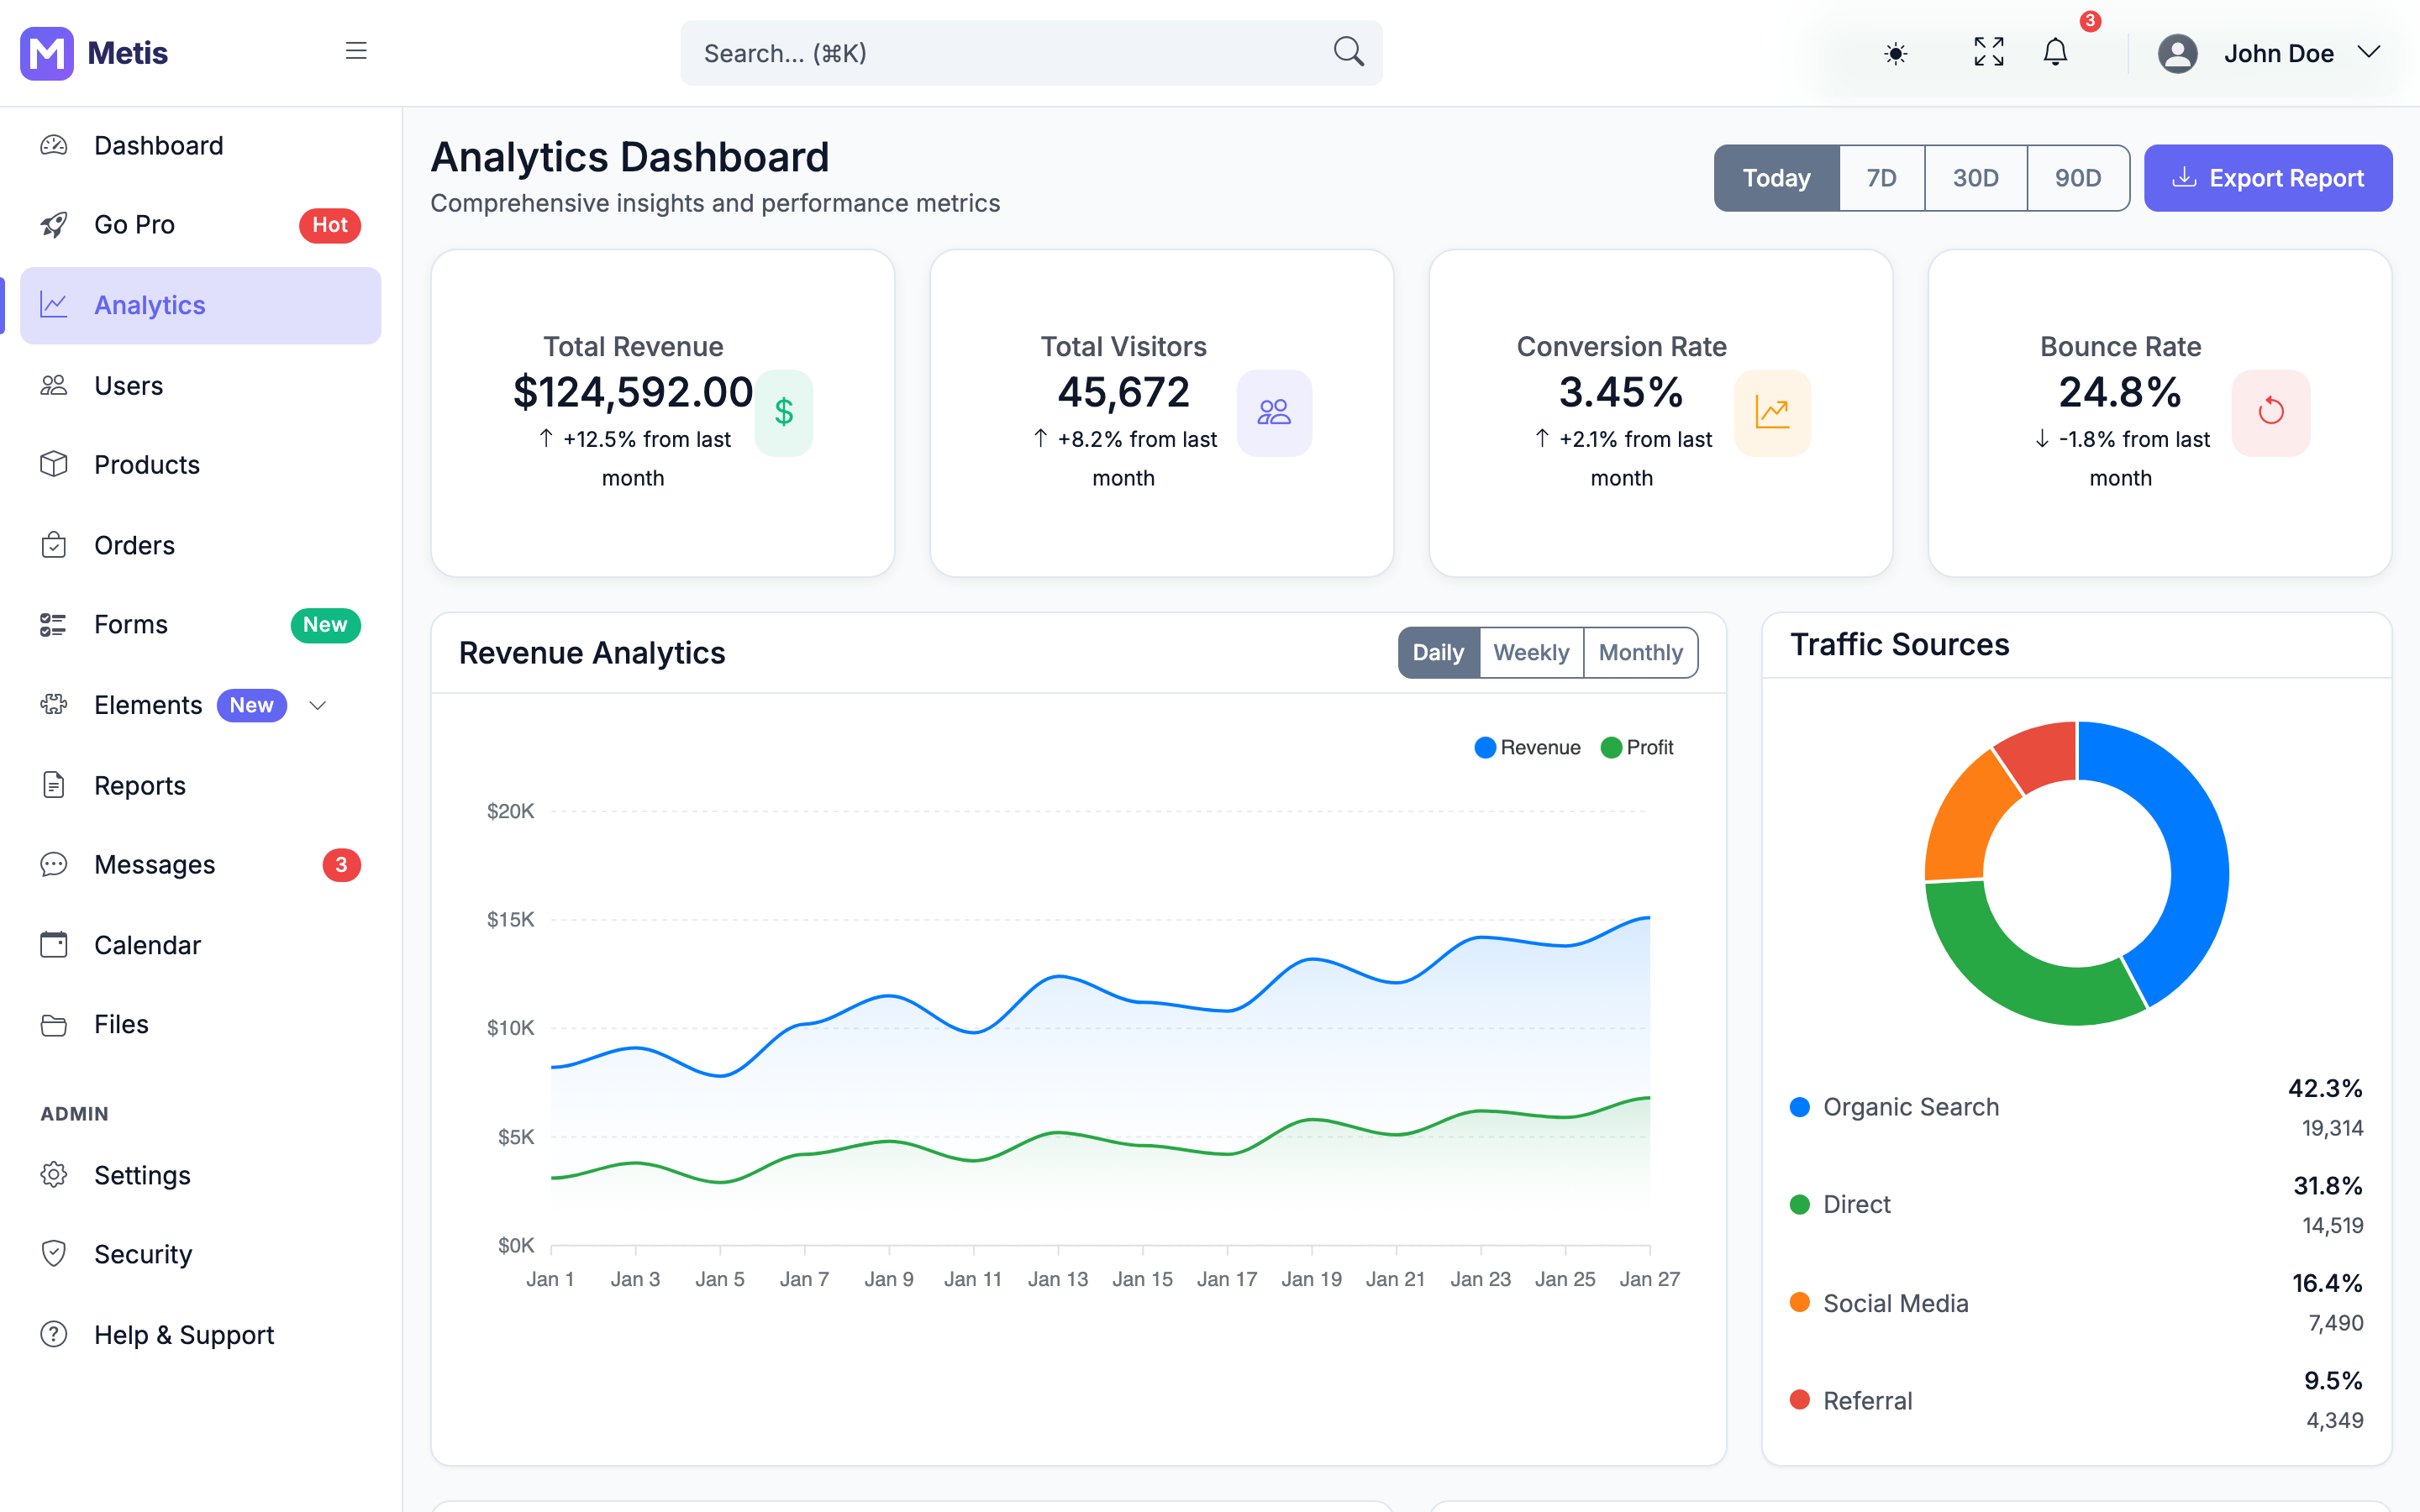2420x1512 pixels.
Task: Select the 30D time range
Action: (x=1975, y=178)
